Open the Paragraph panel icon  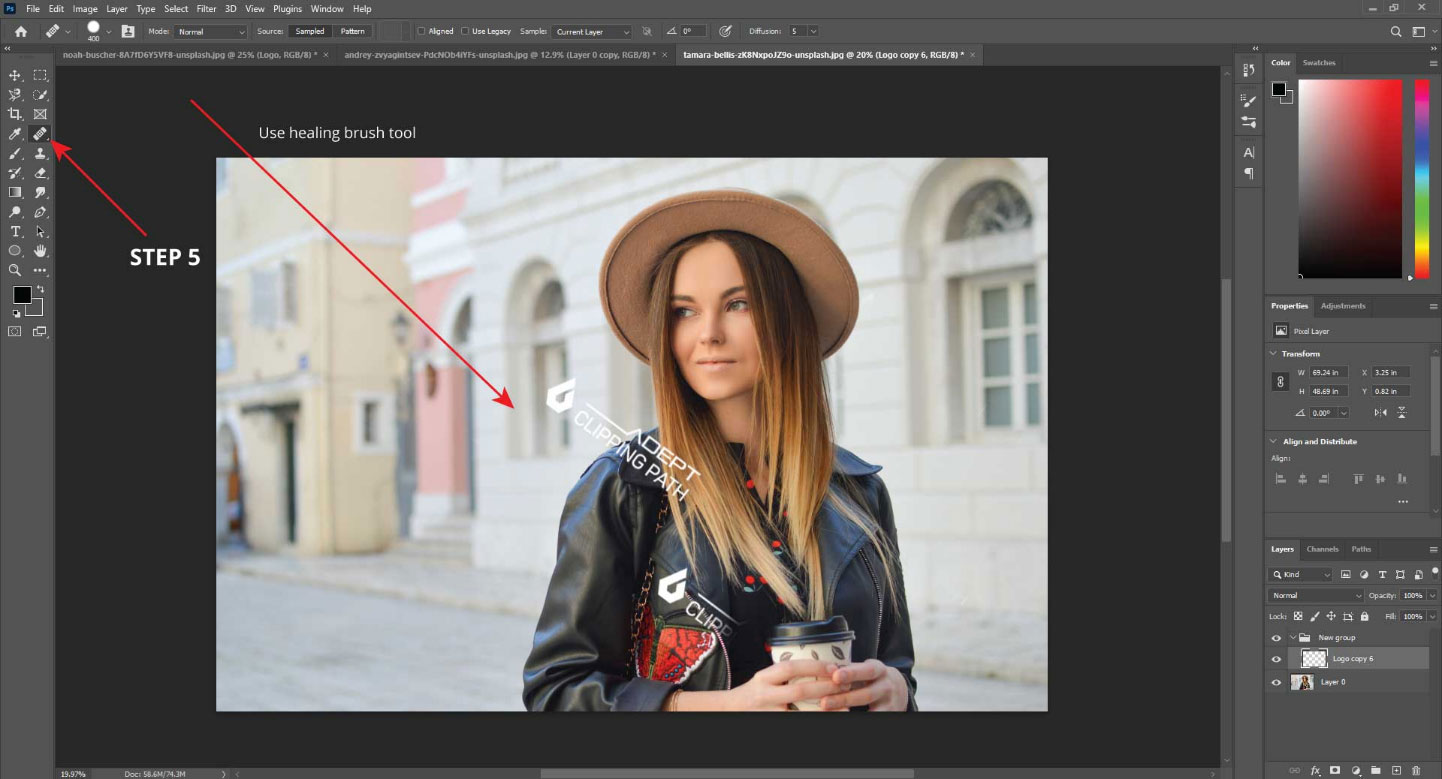pyautogui.click(x=1248, y=173)
